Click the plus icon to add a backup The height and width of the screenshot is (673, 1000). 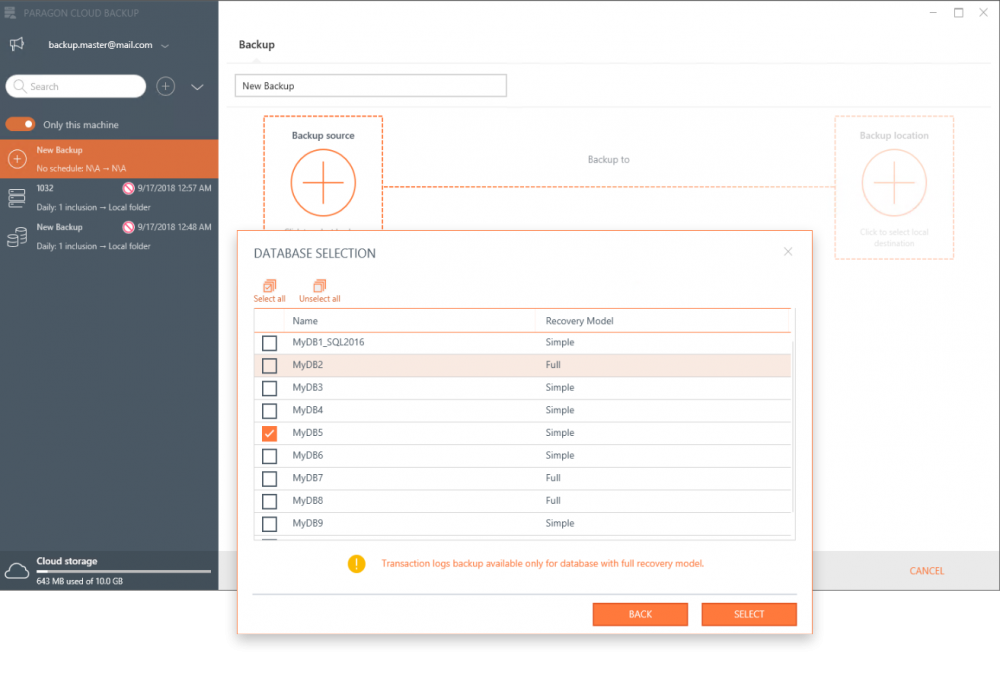[165, 86]
